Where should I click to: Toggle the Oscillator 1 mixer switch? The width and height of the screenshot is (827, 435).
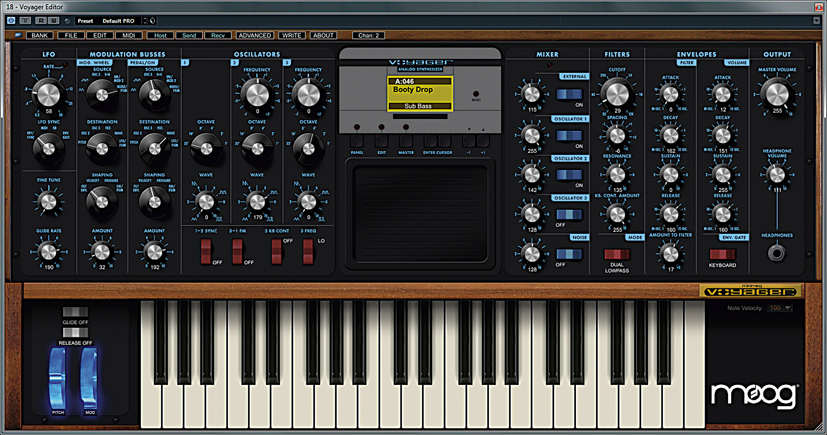coord(569,136)
